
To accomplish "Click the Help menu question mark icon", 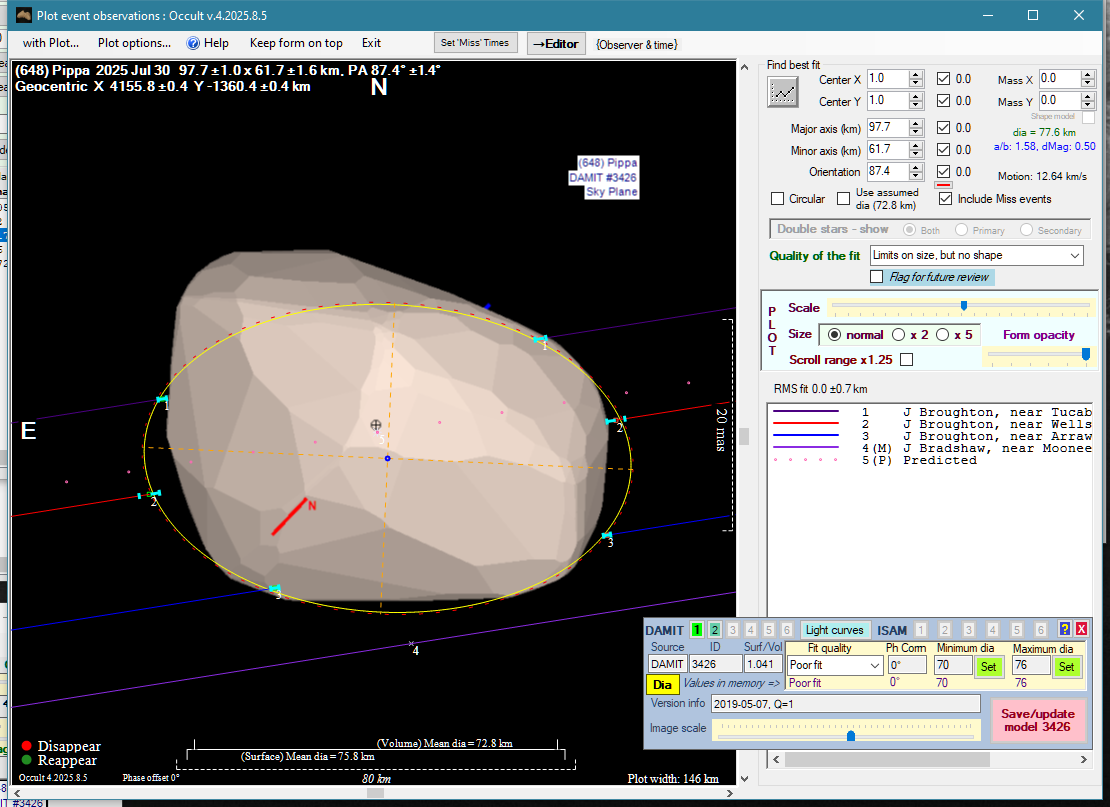I will [x=192, y=43].
